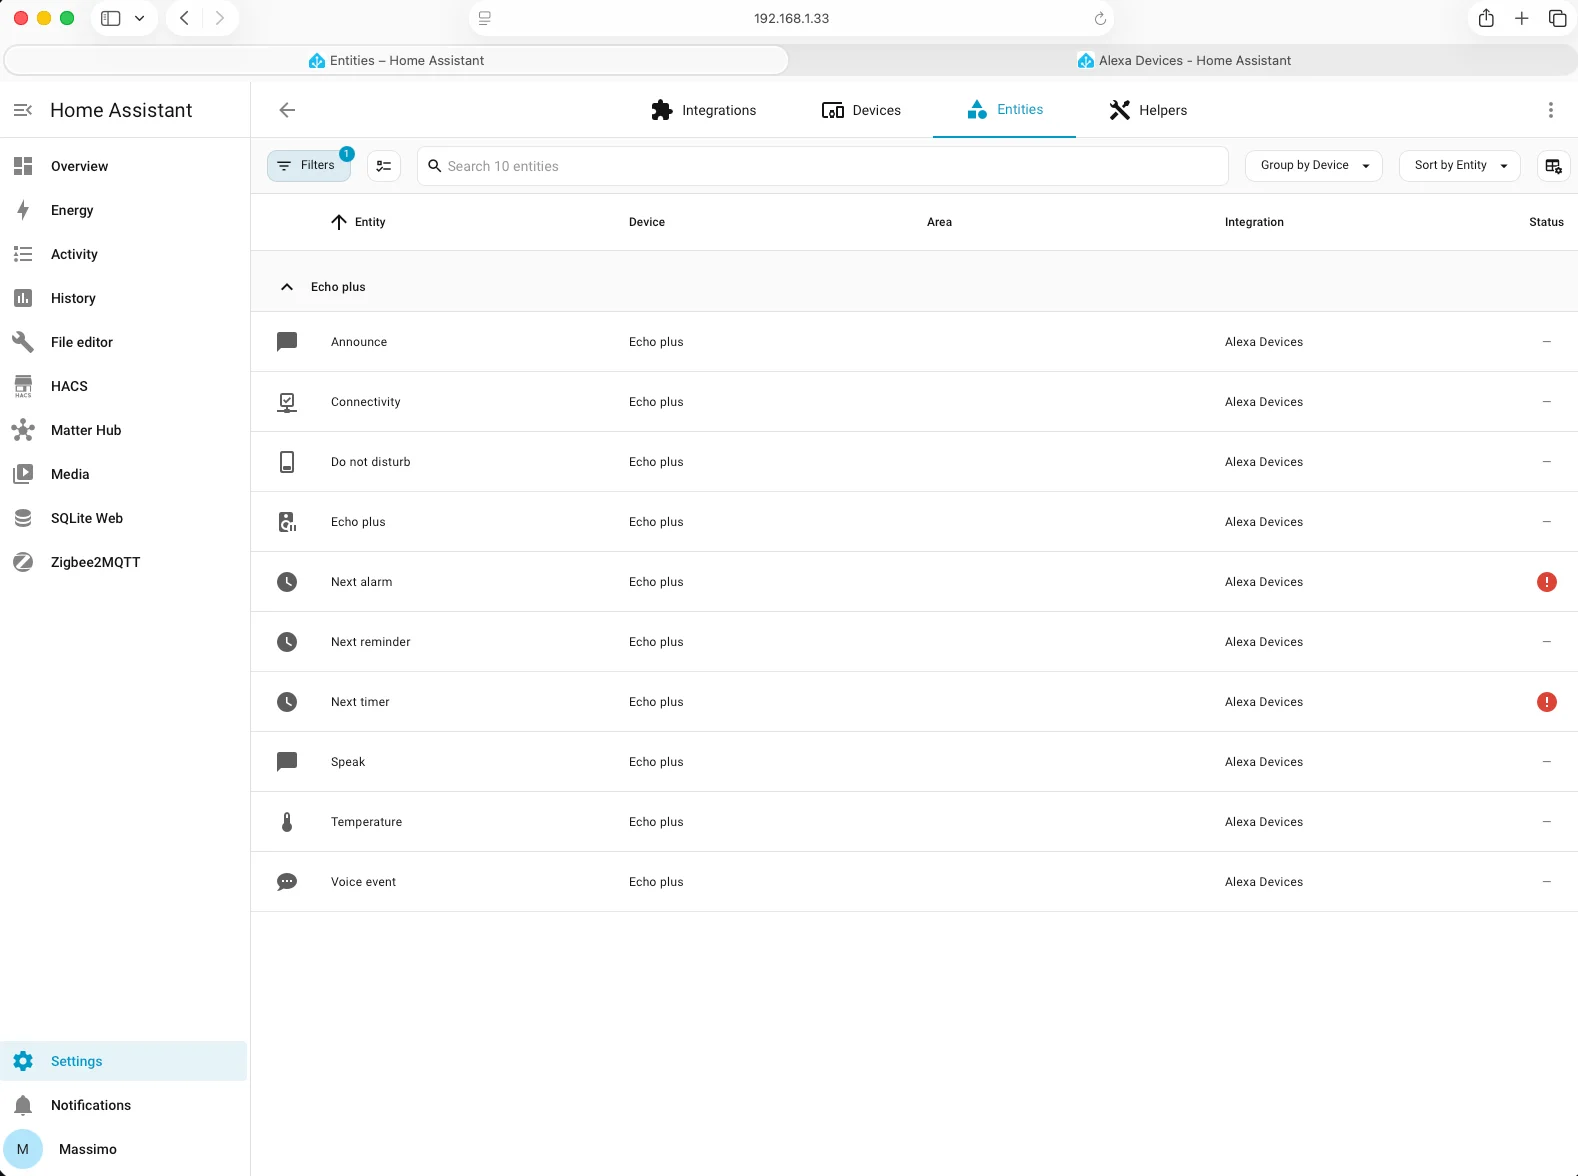The width and height of the screenshot is (1578, 1176).
Task: Switch to the Helpers tab
Action: pos(1148,110)
